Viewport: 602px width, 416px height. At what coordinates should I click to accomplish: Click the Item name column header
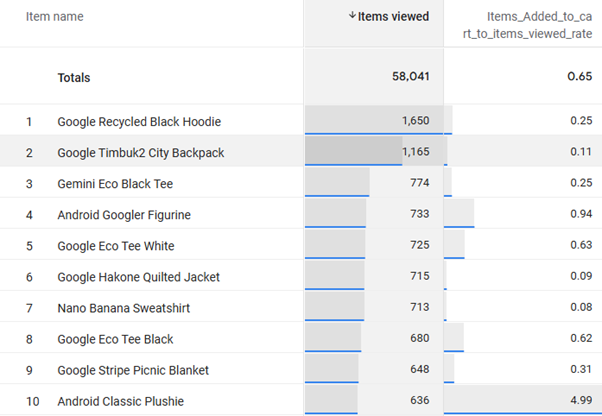(55, 16)
